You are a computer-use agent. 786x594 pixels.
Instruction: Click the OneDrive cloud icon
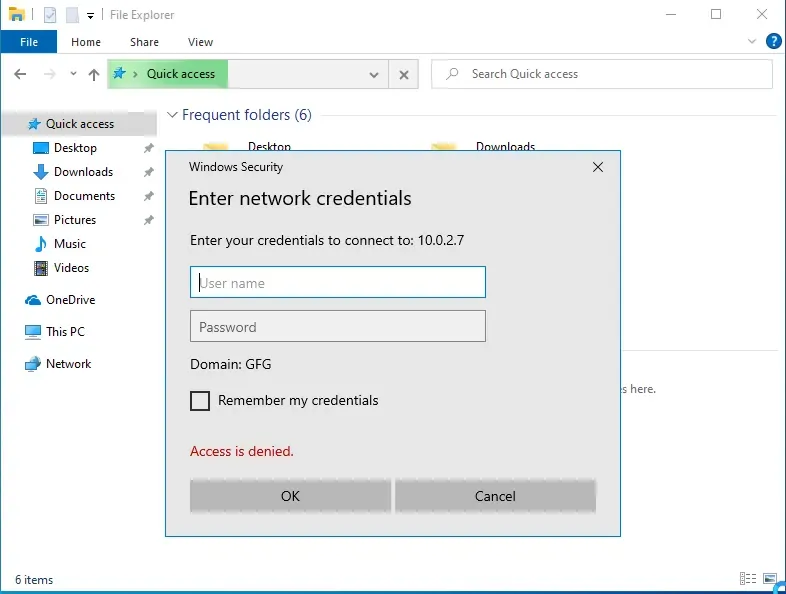(33, 300)
